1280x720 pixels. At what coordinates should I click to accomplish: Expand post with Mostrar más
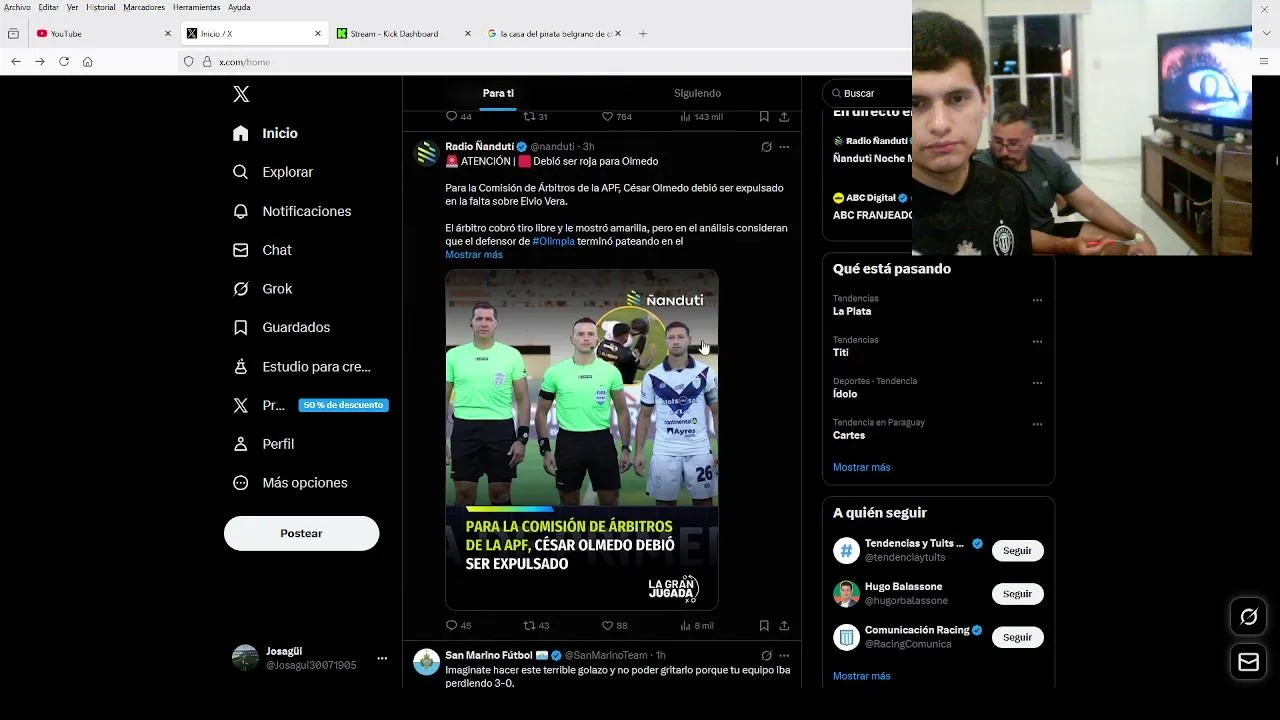click(x=474, y=254)
